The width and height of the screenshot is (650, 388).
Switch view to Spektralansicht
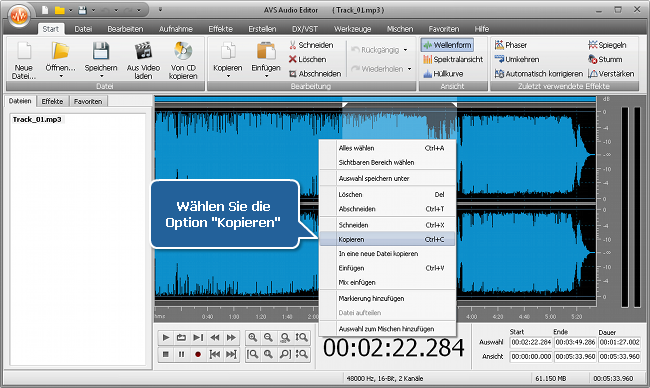pyautogui.click(x=453, y=59)
